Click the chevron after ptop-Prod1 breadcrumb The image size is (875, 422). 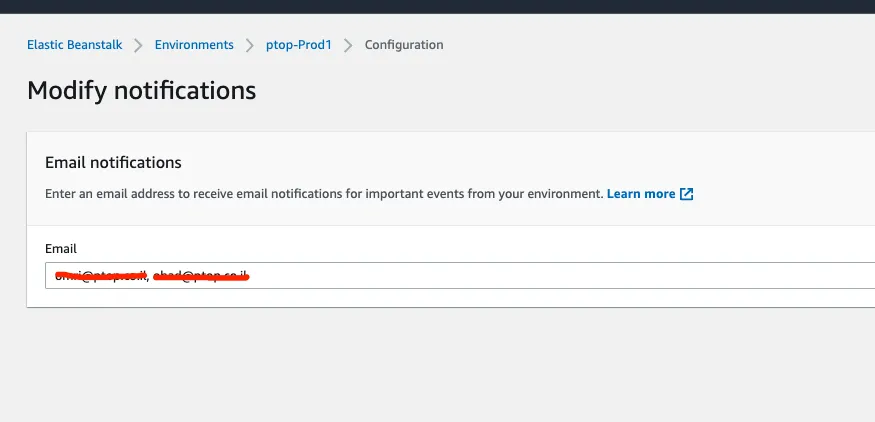348,45
